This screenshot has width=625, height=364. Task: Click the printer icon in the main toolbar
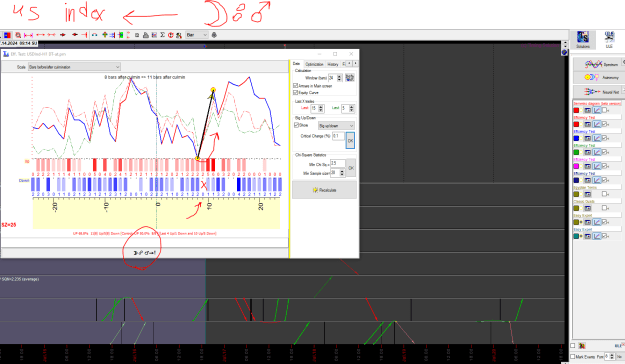[146, 35]
